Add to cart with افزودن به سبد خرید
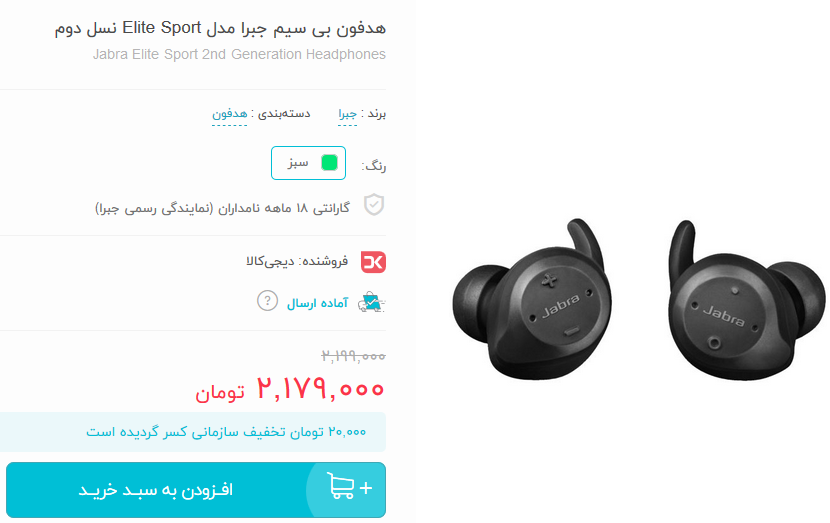The image size is (830, 523). pos(196,490)
